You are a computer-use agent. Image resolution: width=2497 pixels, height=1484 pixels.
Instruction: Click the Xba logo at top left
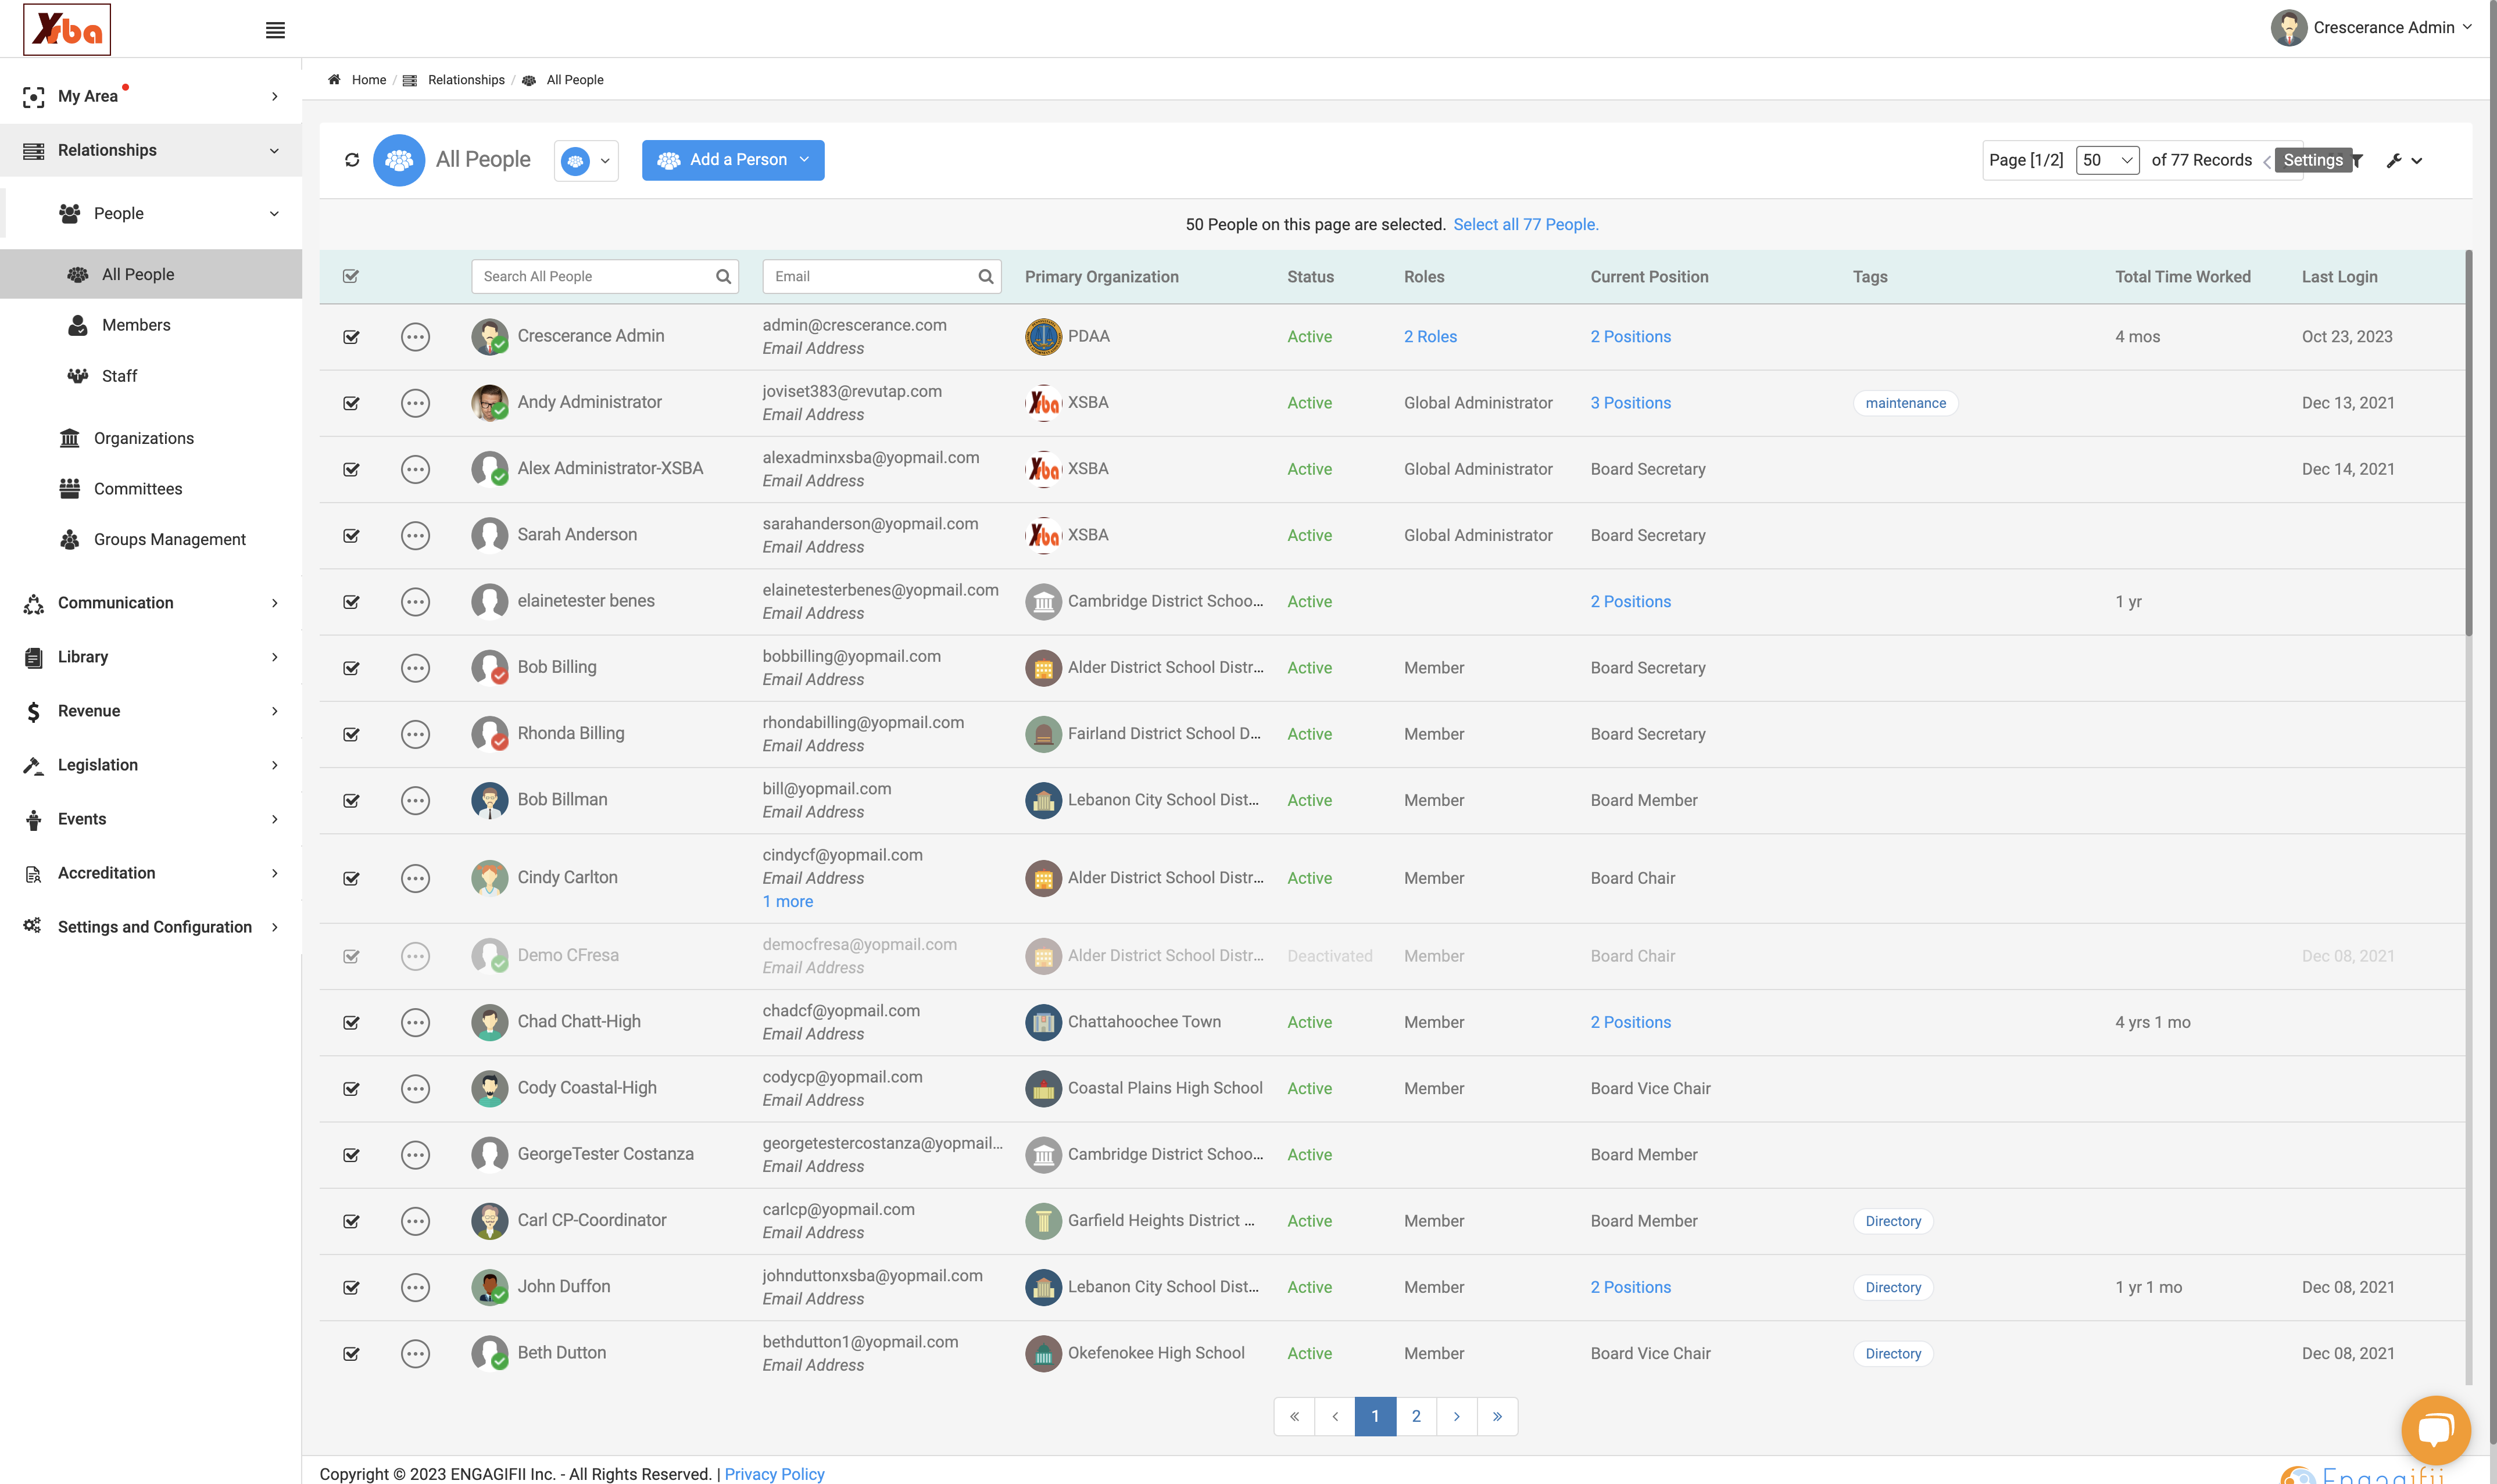[67, 29]
